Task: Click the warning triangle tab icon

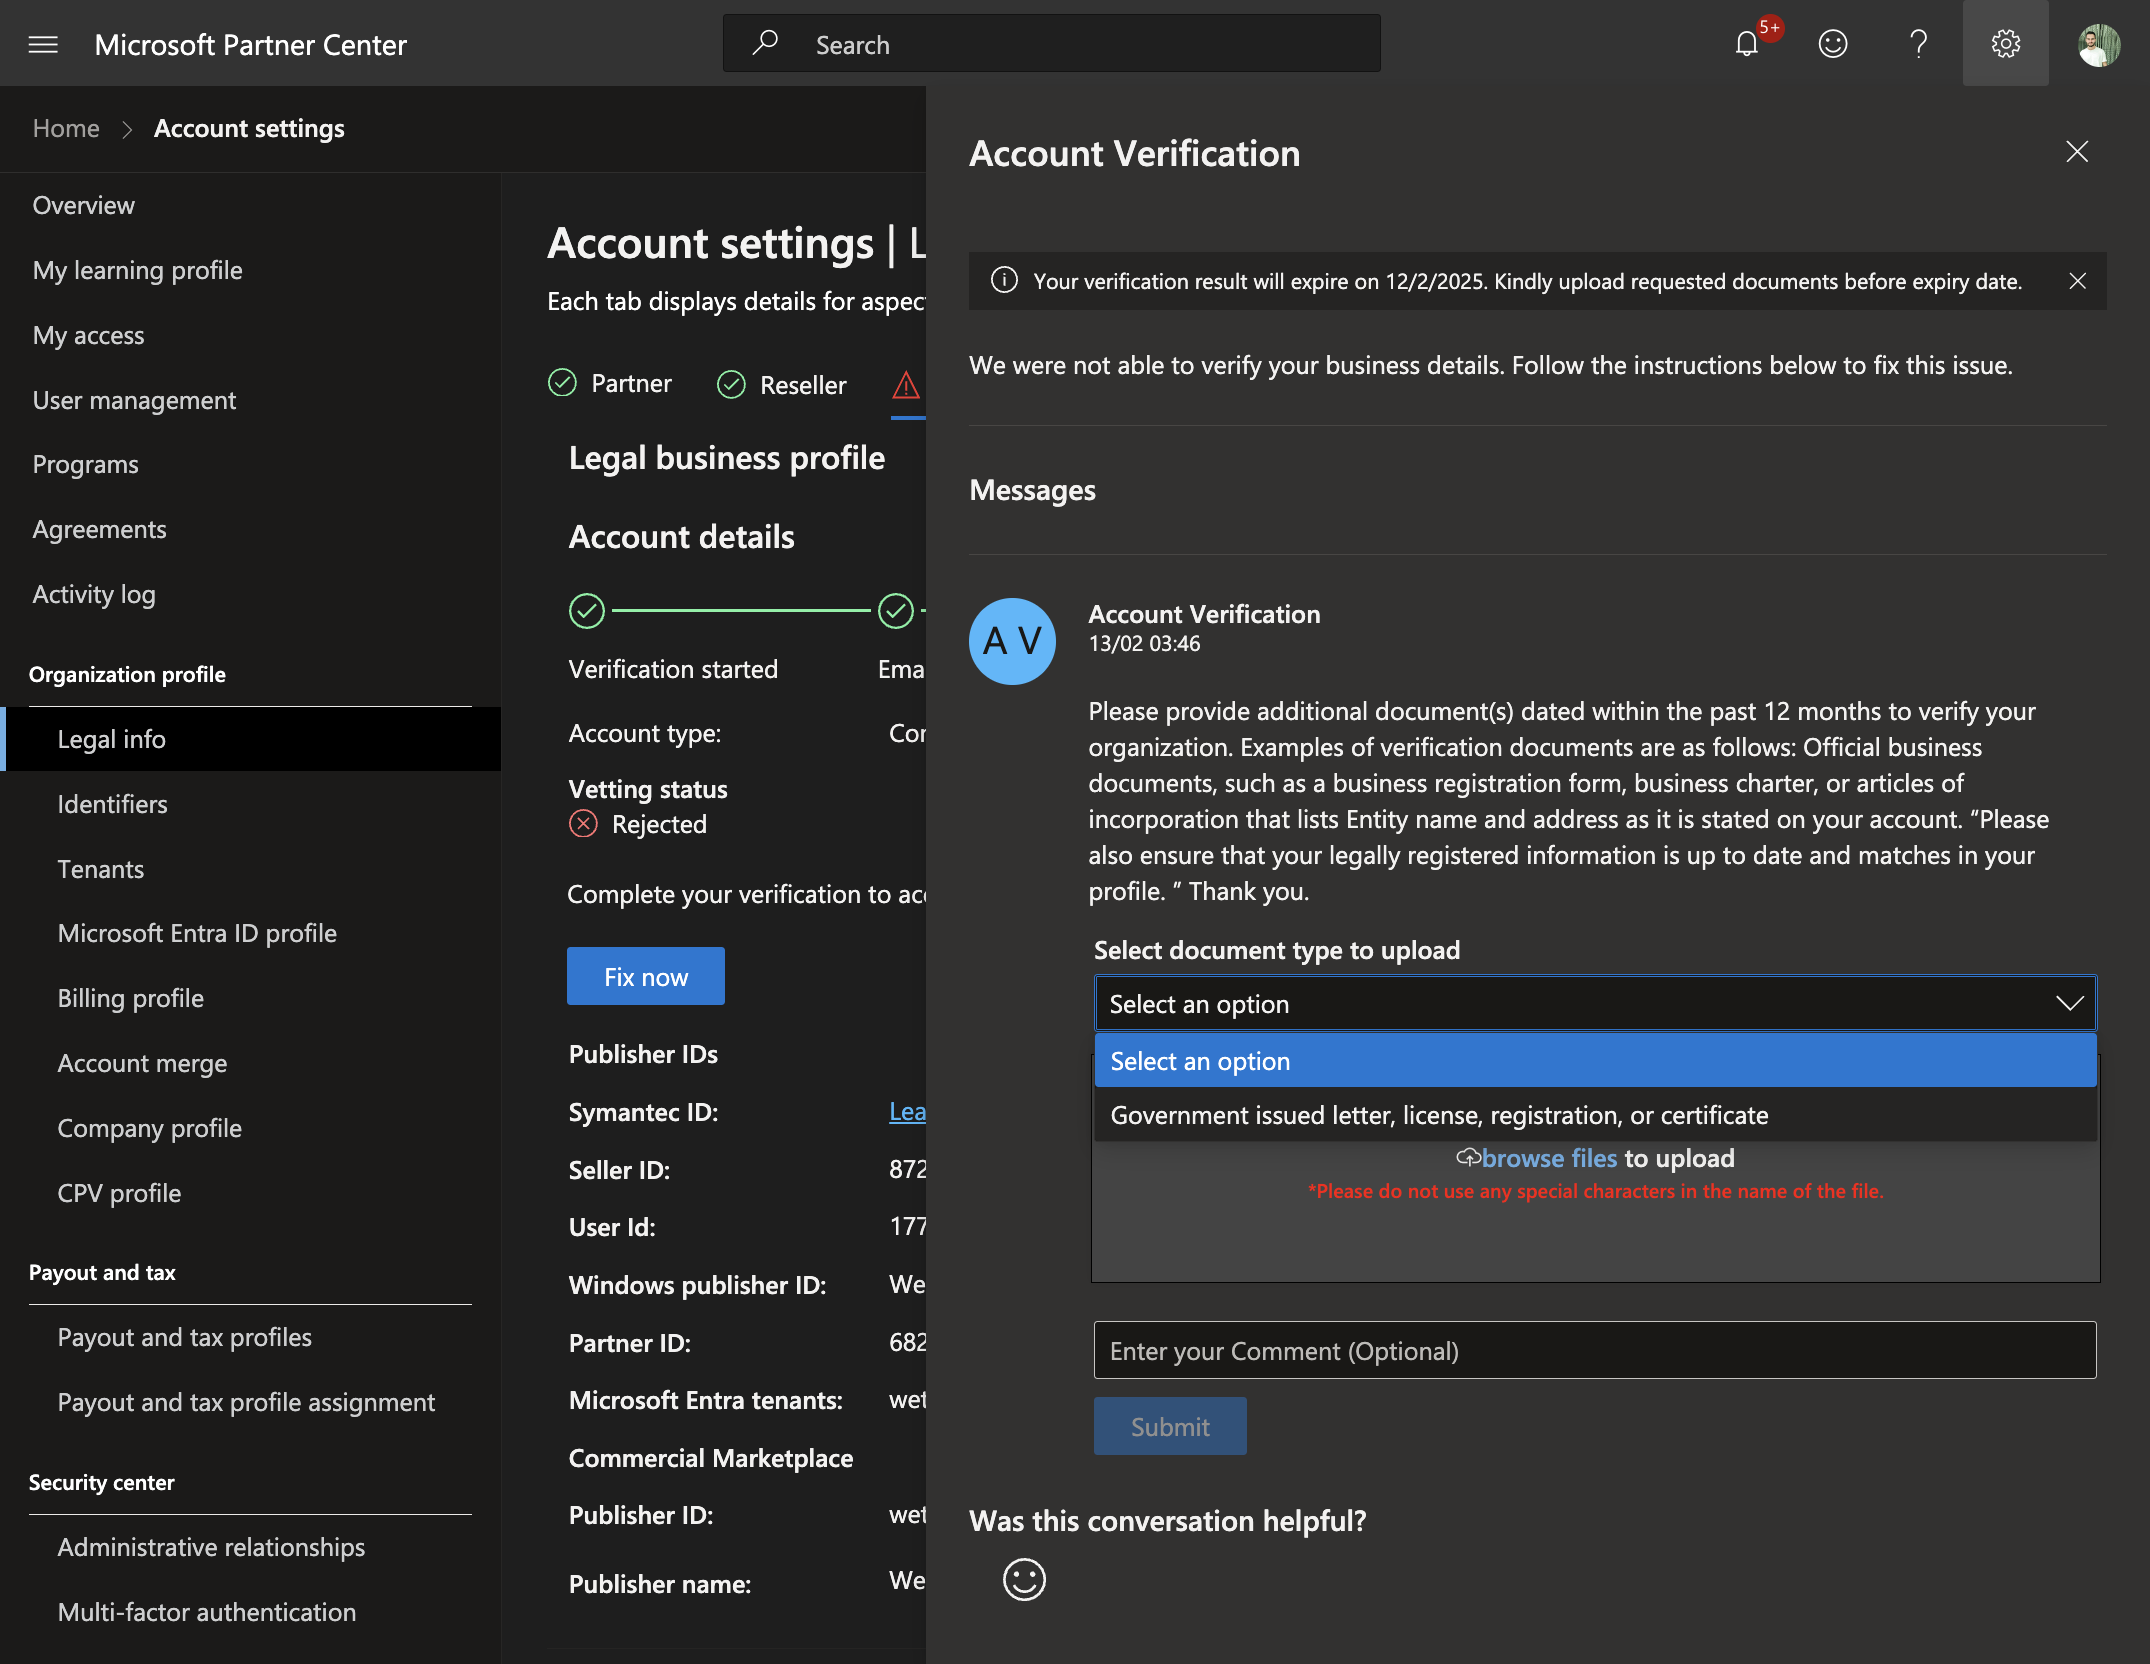Action: 906,385
